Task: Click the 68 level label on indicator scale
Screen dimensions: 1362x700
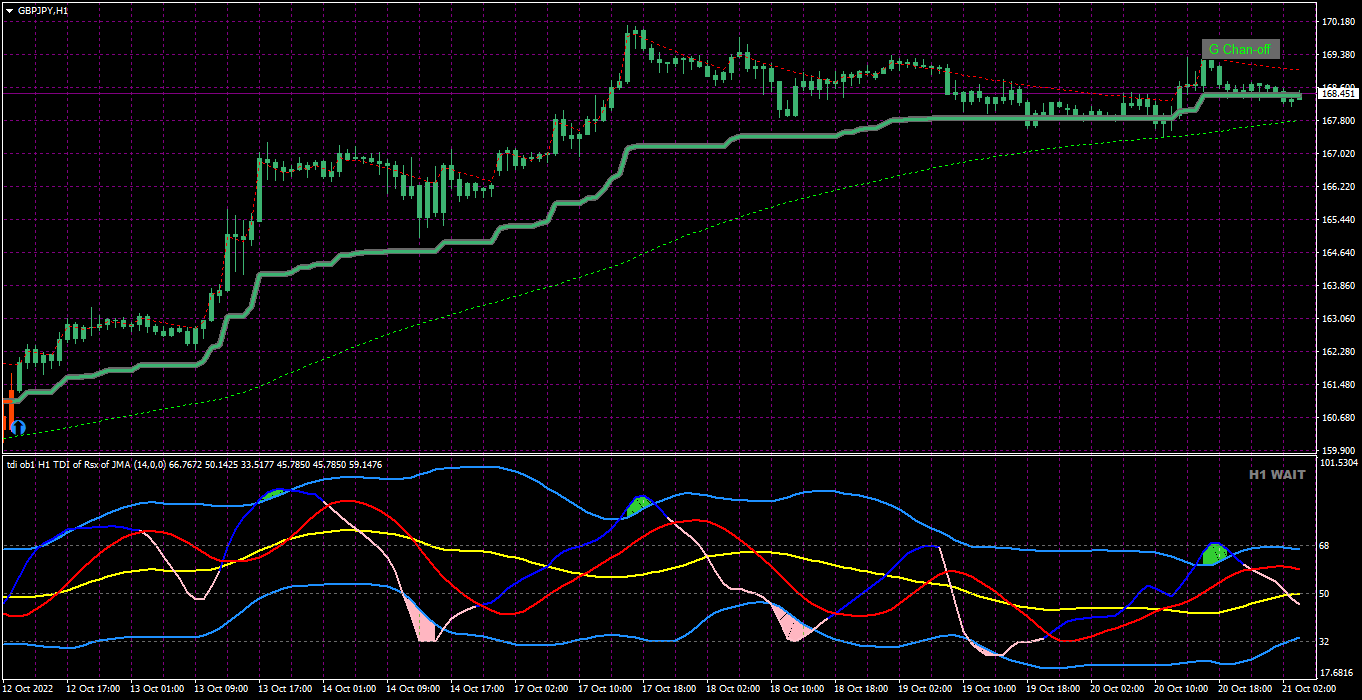Action: click(x=1326, y=546)
